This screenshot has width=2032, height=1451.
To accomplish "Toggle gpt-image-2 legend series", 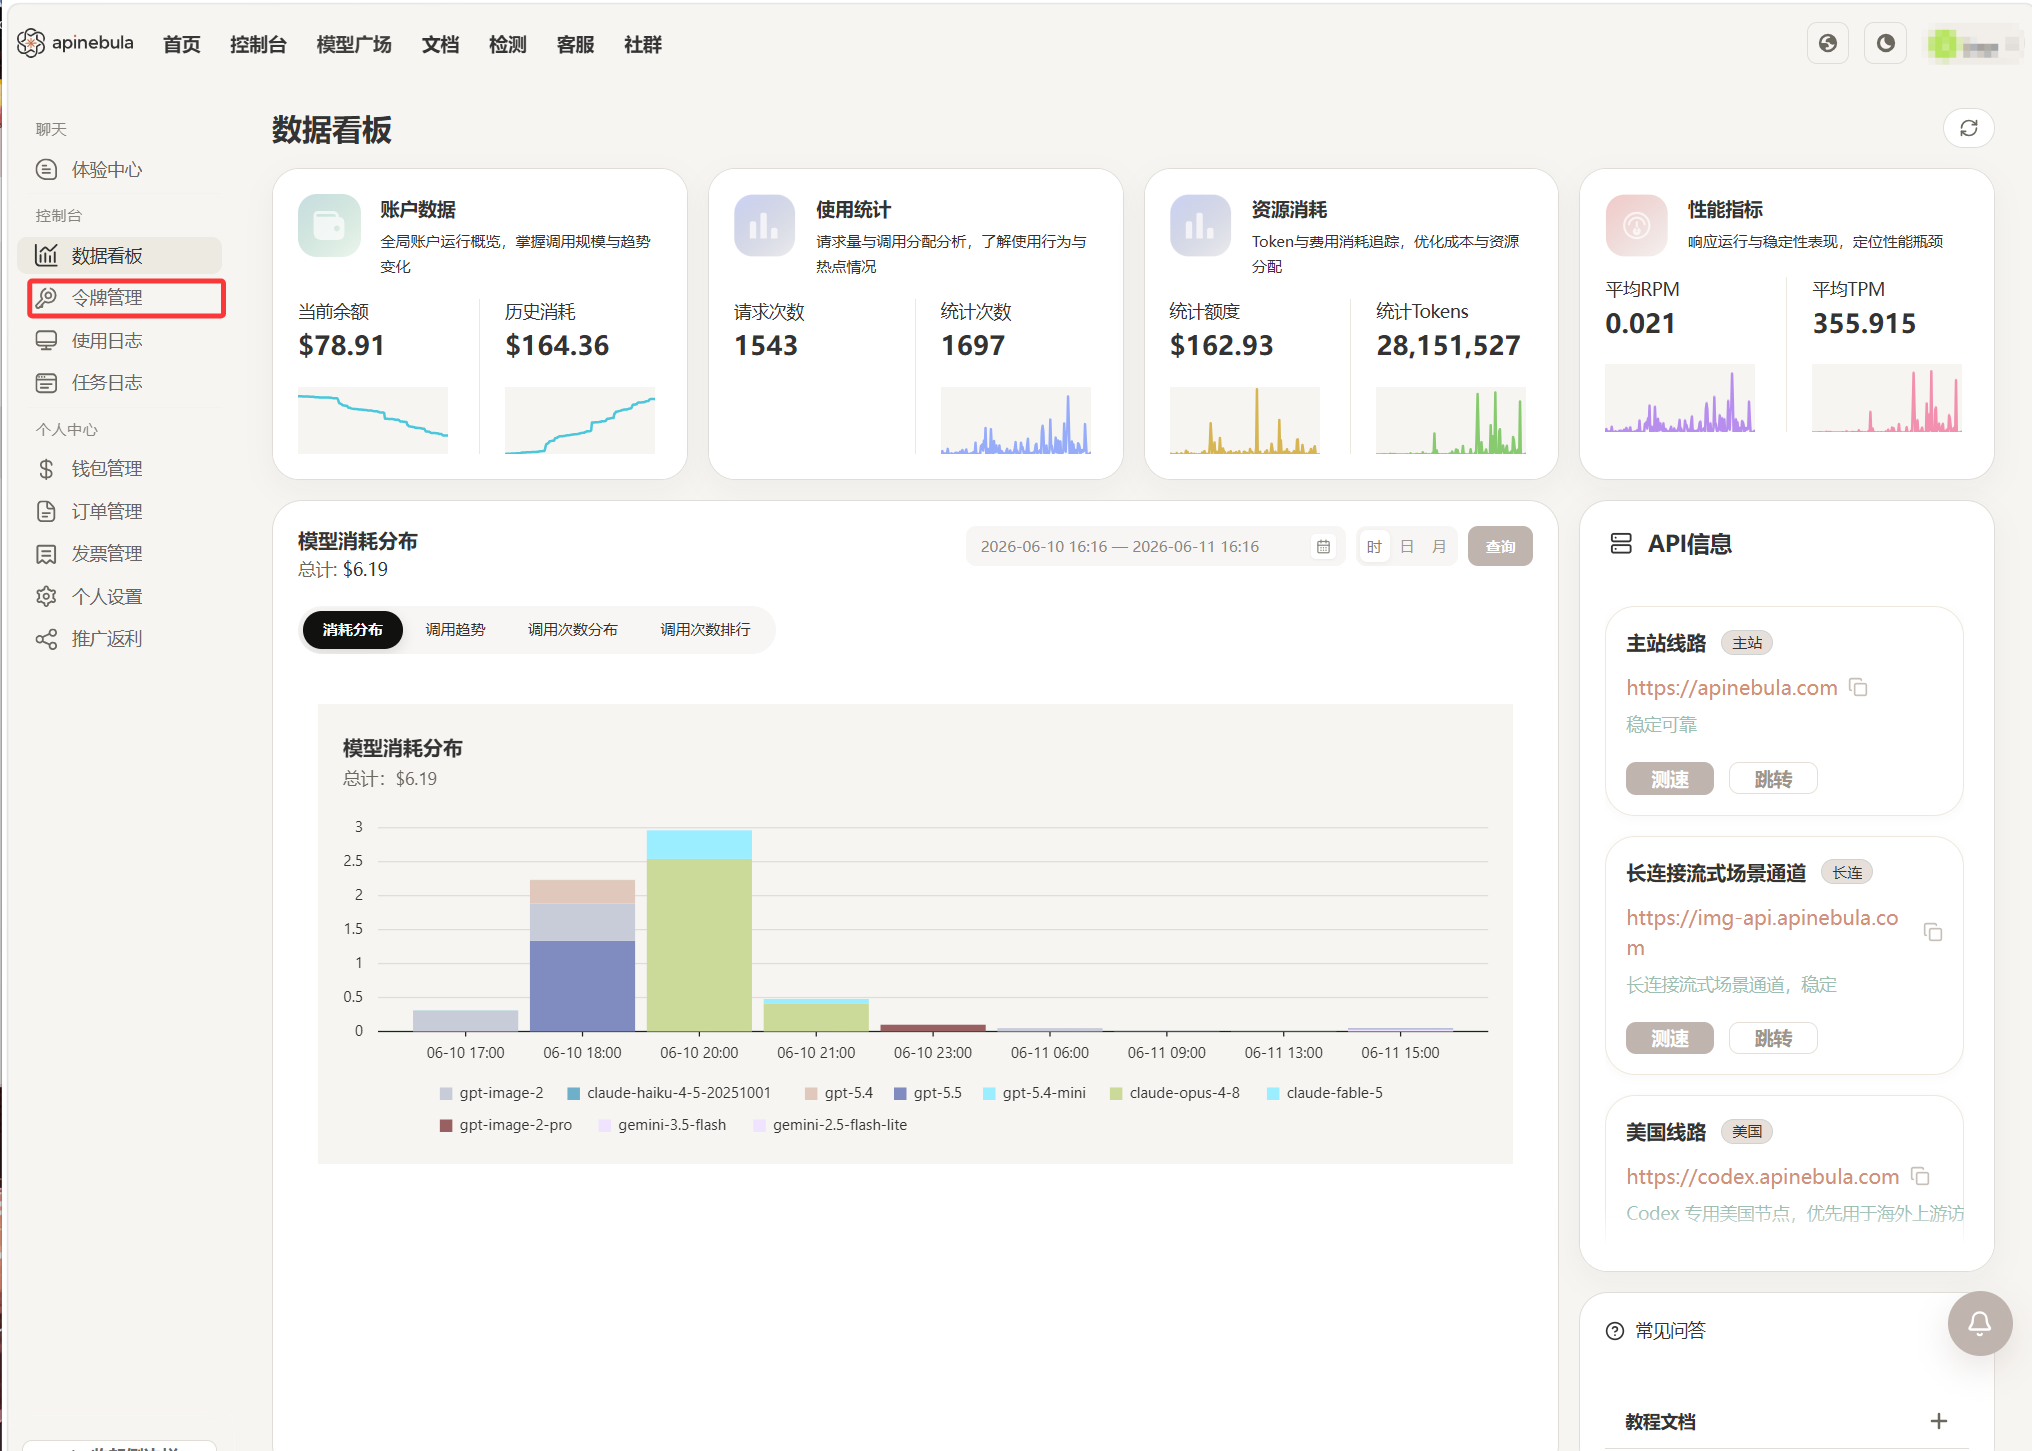I will 492,1093.
